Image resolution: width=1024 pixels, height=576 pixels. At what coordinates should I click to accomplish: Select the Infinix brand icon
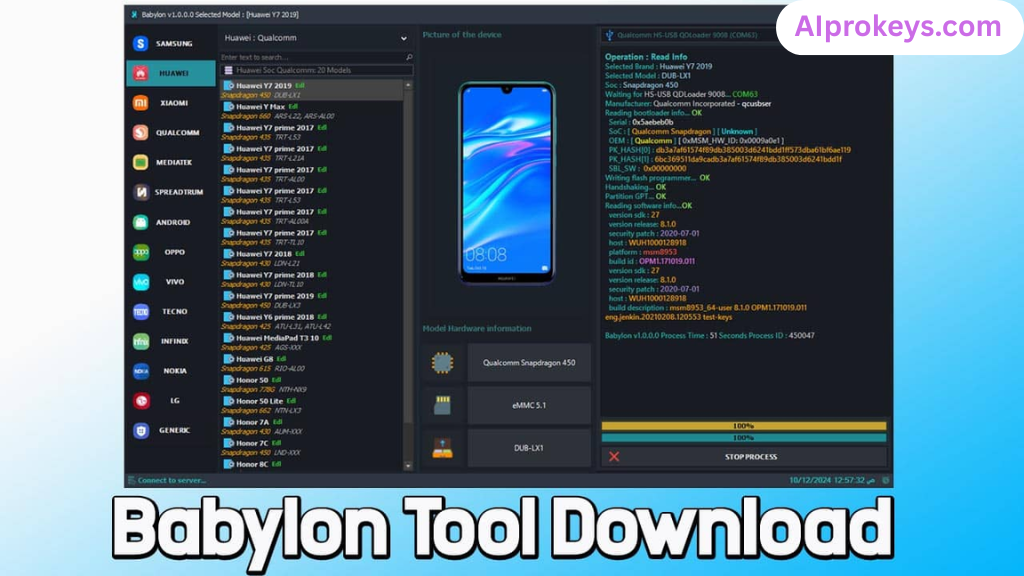[140, 341]
